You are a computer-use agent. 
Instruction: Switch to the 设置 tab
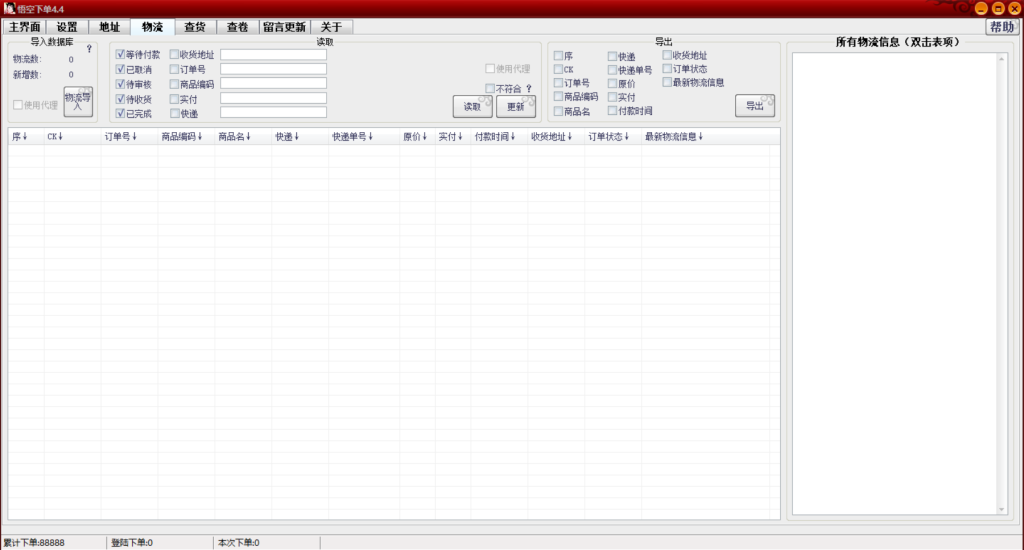(67, 27)
